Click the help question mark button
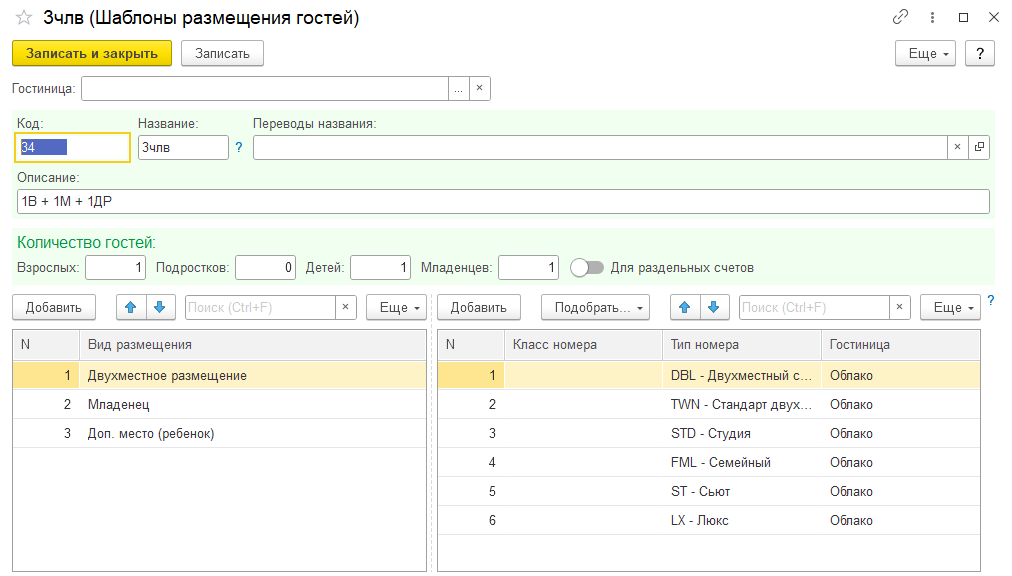1012x576 pixels. tap(979, 54)
